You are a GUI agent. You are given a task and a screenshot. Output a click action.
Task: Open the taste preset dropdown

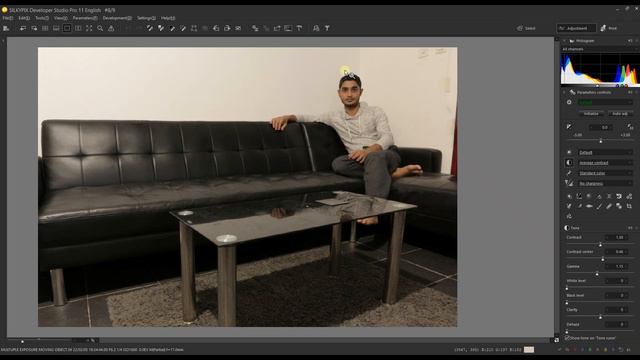(604, 102)
